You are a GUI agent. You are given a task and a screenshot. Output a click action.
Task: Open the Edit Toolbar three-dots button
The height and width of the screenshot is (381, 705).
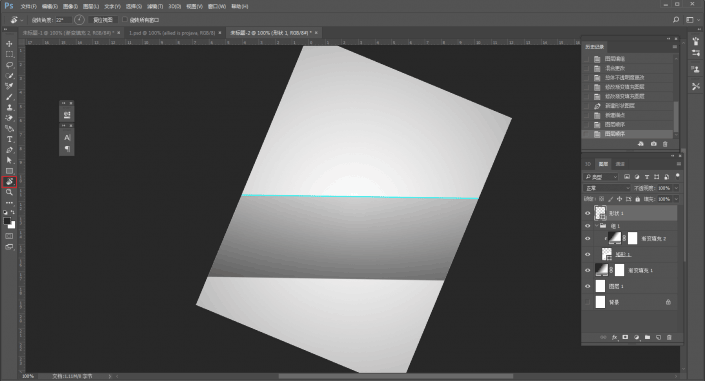tap(9, 203)
